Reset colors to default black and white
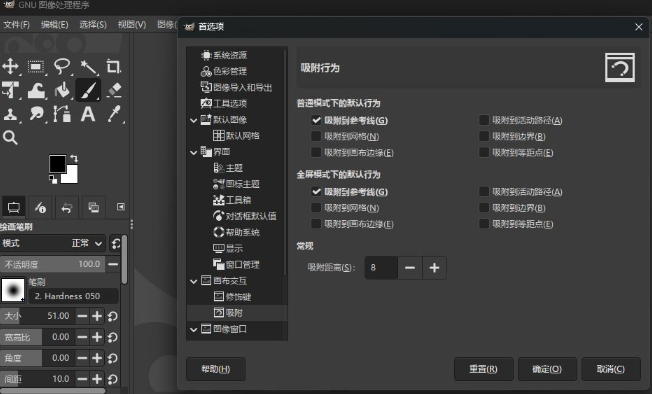The width and height of the screenshot is (652, 394). pos(53,180)
